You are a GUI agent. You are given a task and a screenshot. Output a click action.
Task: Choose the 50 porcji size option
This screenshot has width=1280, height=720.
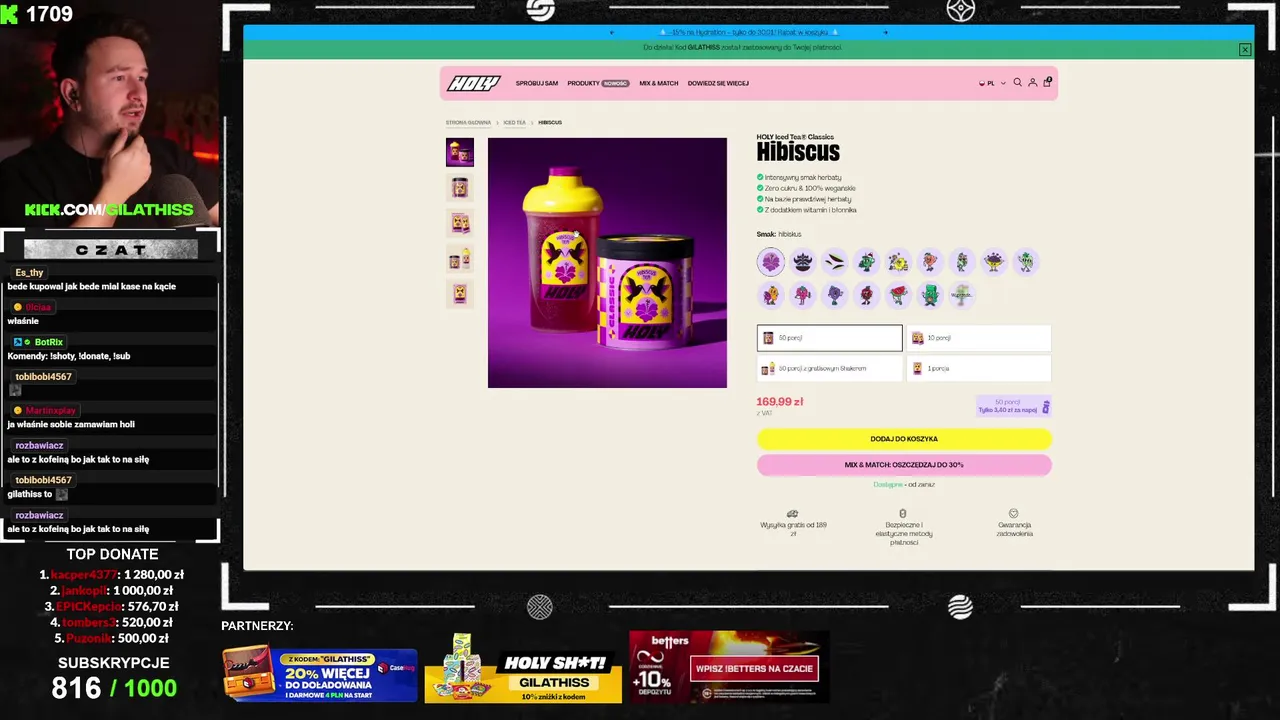click(x=829, y=338)
